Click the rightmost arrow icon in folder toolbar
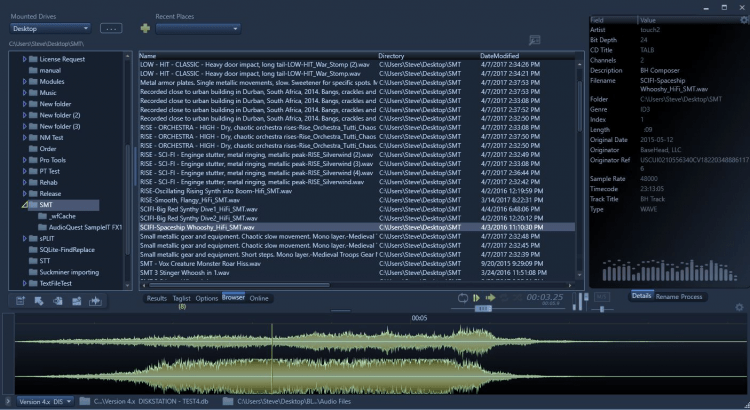The width and height of the screenshot is (750, 410). tap(96, 300)
